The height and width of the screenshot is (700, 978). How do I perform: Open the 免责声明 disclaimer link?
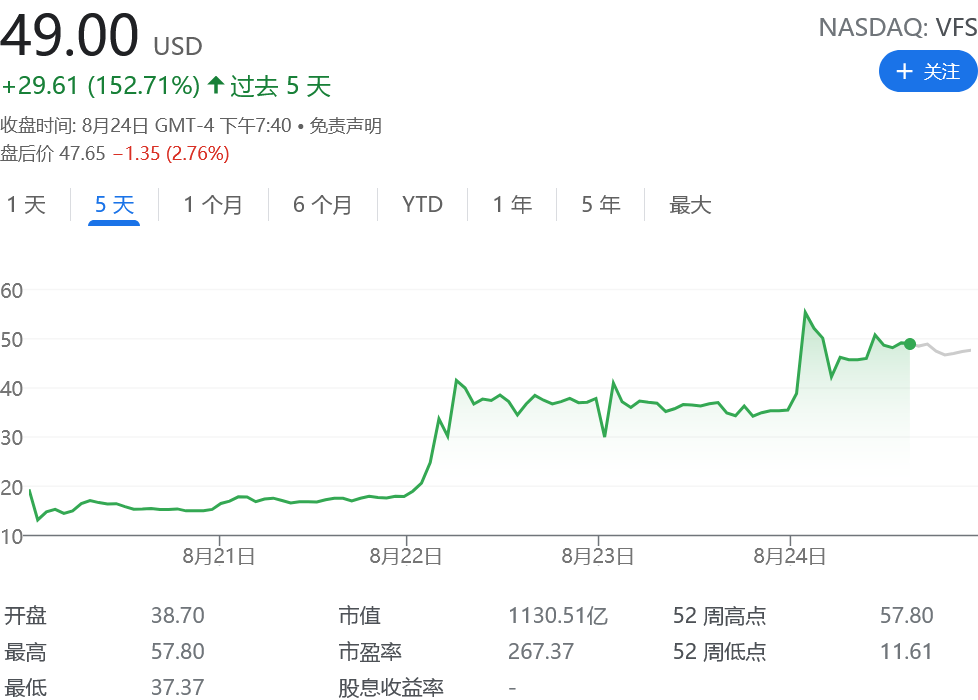345,126
